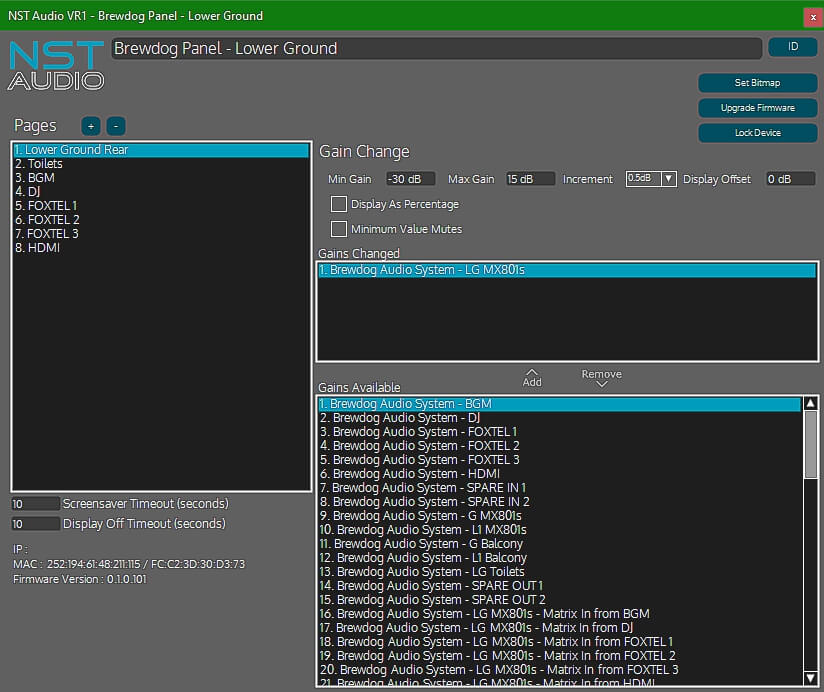Click the ID button
The image size is (824, 692).
(792, 47)
